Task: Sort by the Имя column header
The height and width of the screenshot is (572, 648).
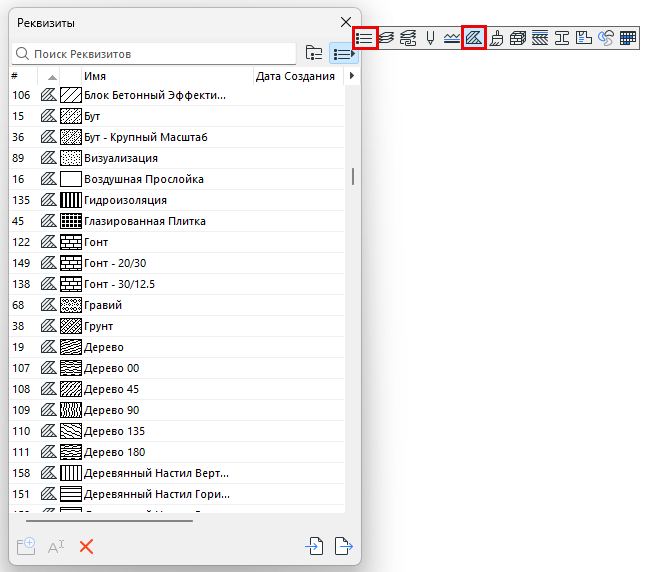Action: 167,76
